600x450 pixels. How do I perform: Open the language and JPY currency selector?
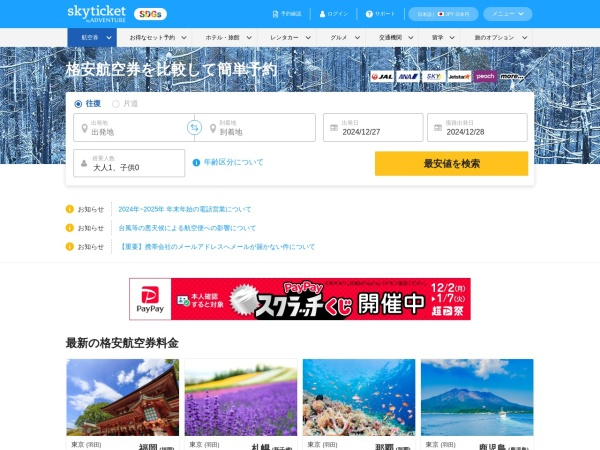pyautogui.click(x=443, y=14)
